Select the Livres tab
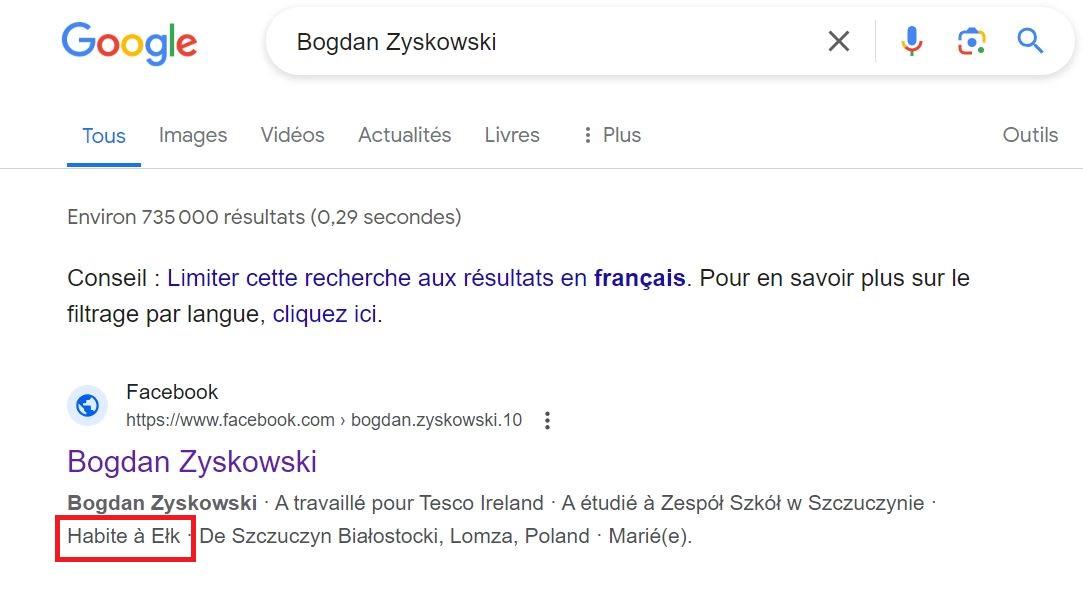Viewport: 1083px width, 590px height. click(x=512, y=135)
